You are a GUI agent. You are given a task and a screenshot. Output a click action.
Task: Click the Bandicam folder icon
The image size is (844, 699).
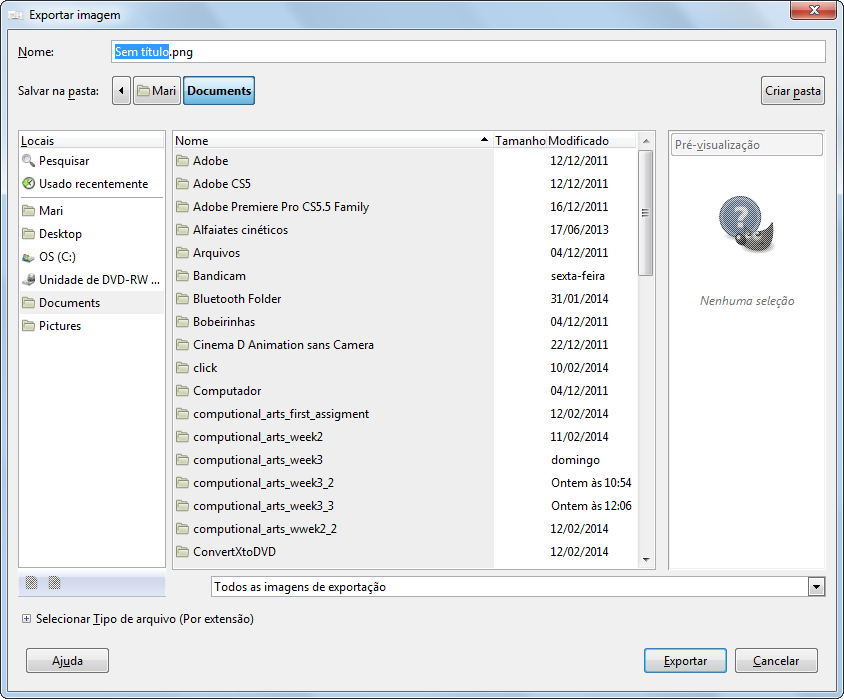click(182, 276)
